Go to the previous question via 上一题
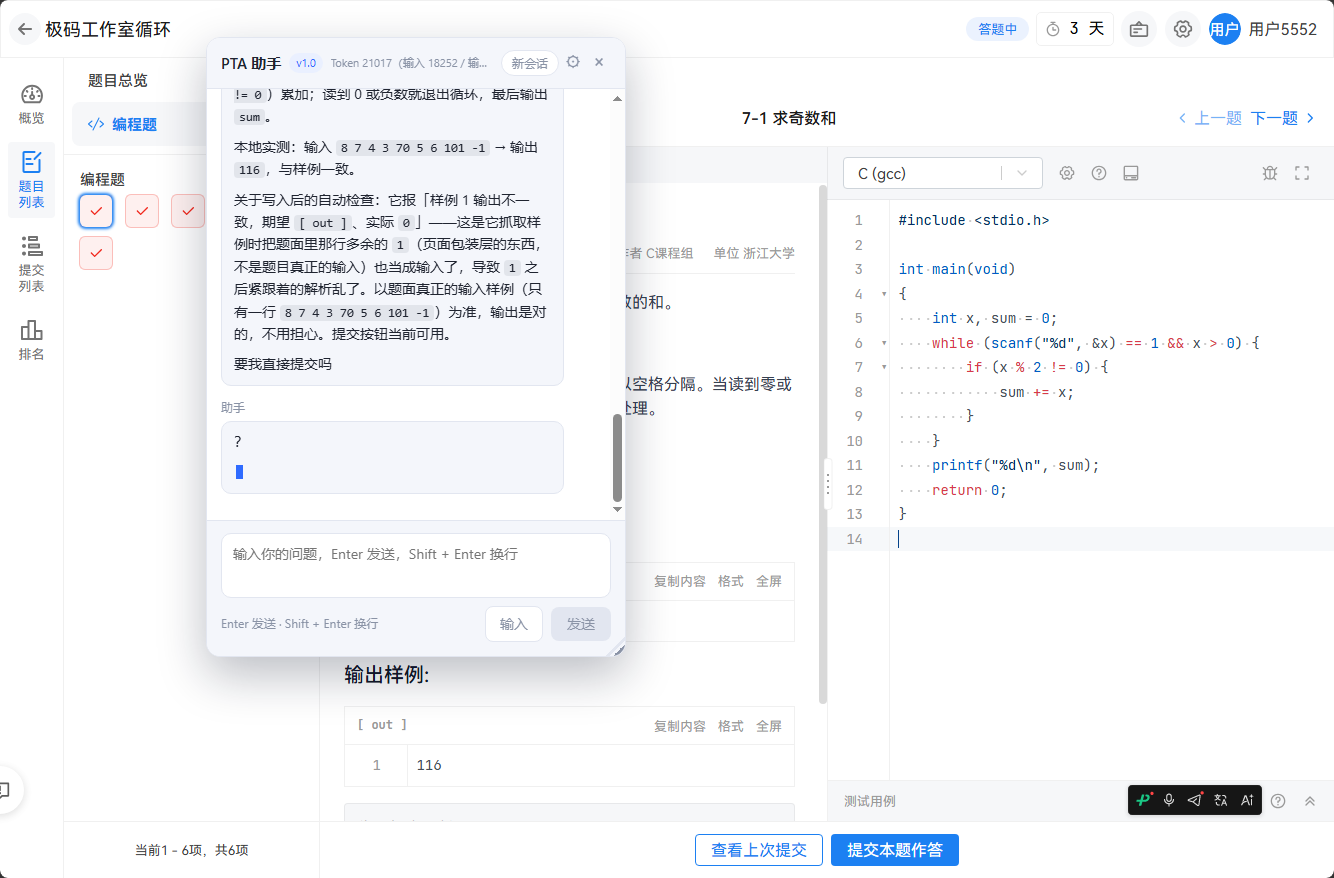This screenshot has height=878, width=1334. pyautogui.click(x=1210, y=119)
